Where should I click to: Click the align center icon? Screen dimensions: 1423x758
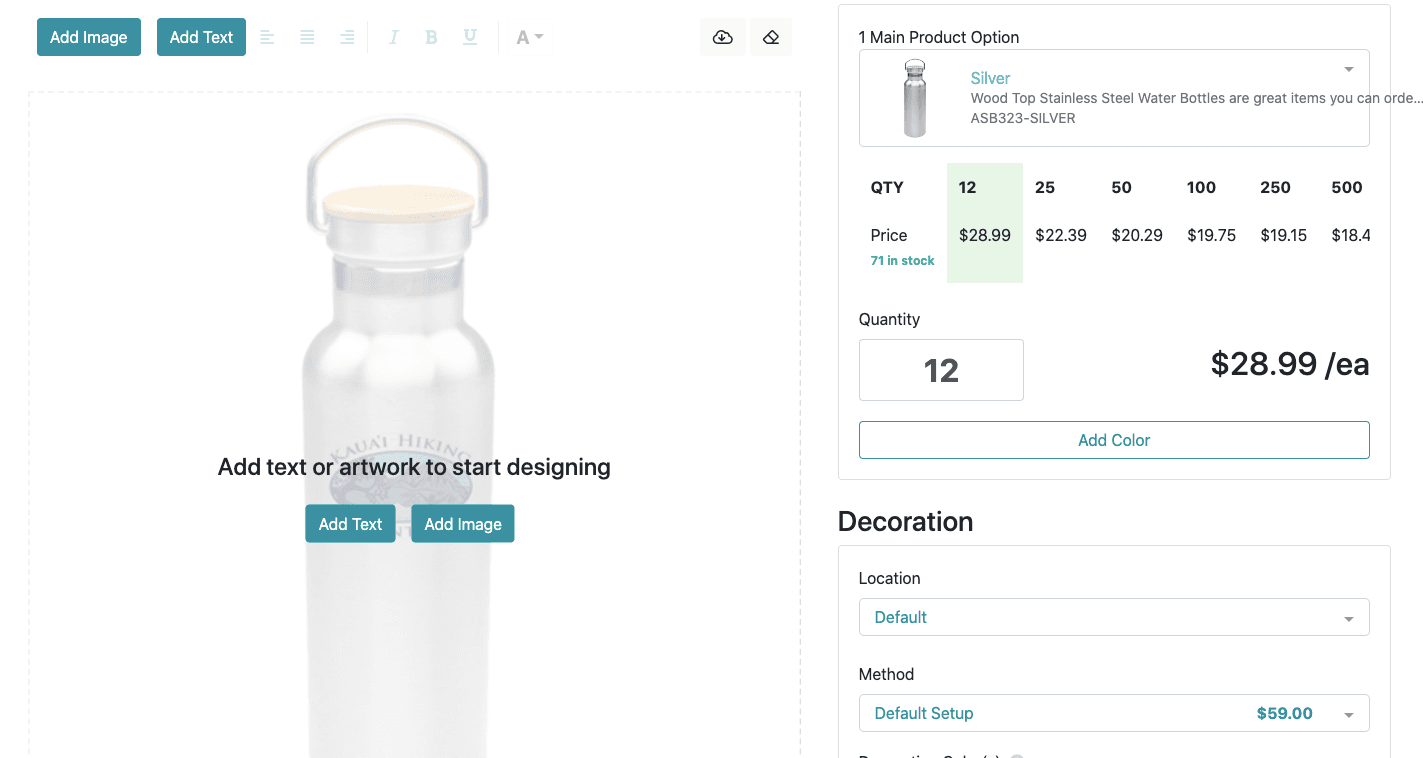307,37
